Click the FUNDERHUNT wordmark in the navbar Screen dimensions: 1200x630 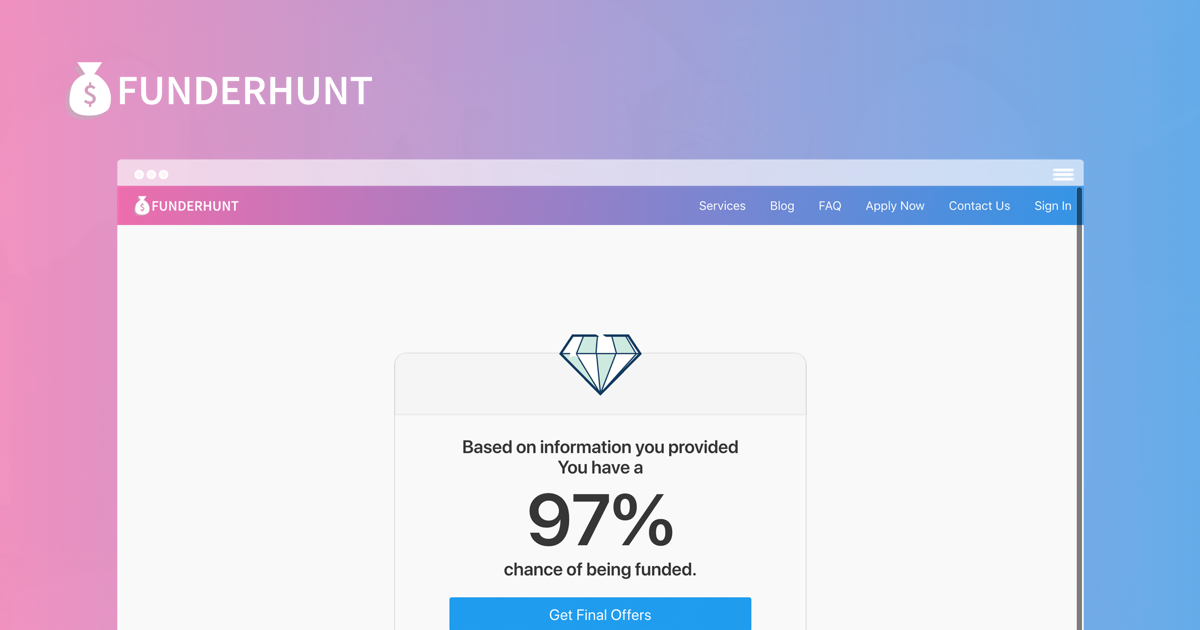[x=196, y=205]
